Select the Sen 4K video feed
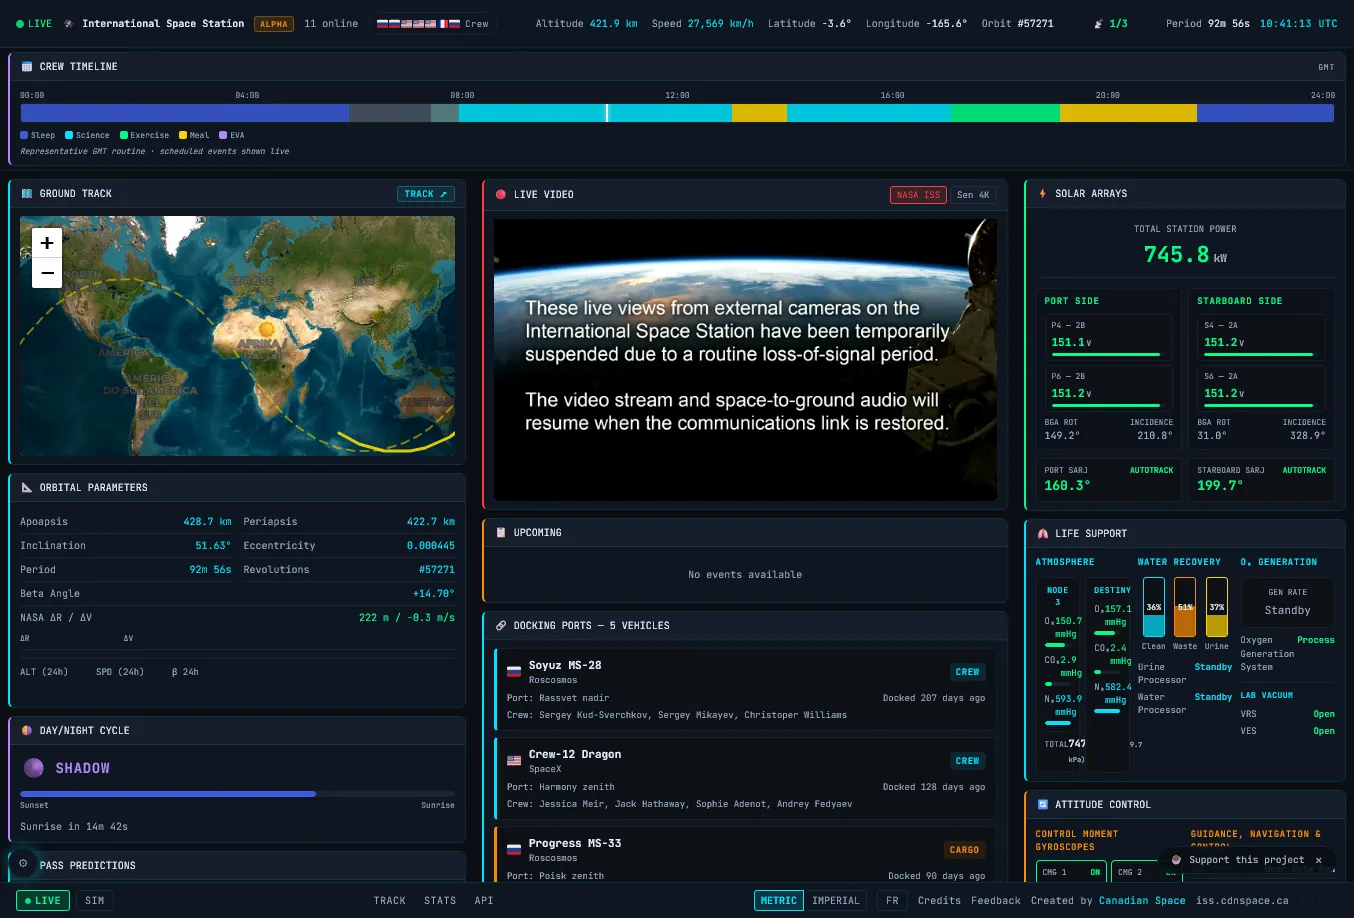Viewport: 1354px width, 918px height. (x=973, y=195)
